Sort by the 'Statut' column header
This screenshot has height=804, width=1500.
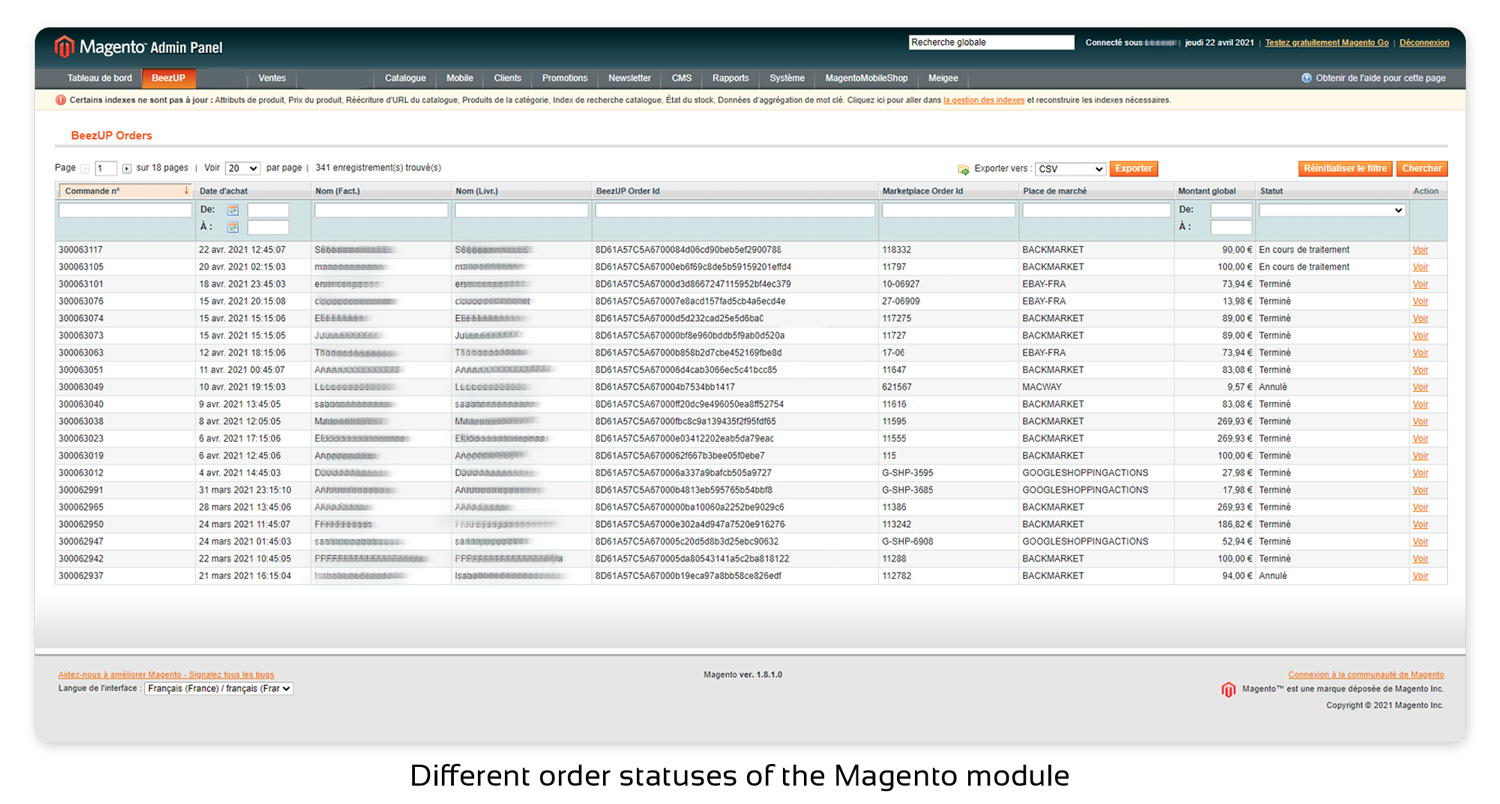(1271, 191)
